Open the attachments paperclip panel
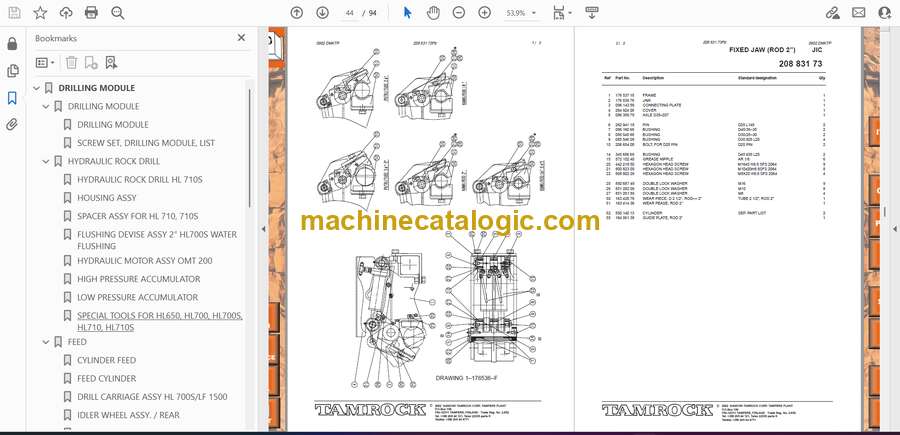This screenshot has width=900, height=435. pos(12,125)
